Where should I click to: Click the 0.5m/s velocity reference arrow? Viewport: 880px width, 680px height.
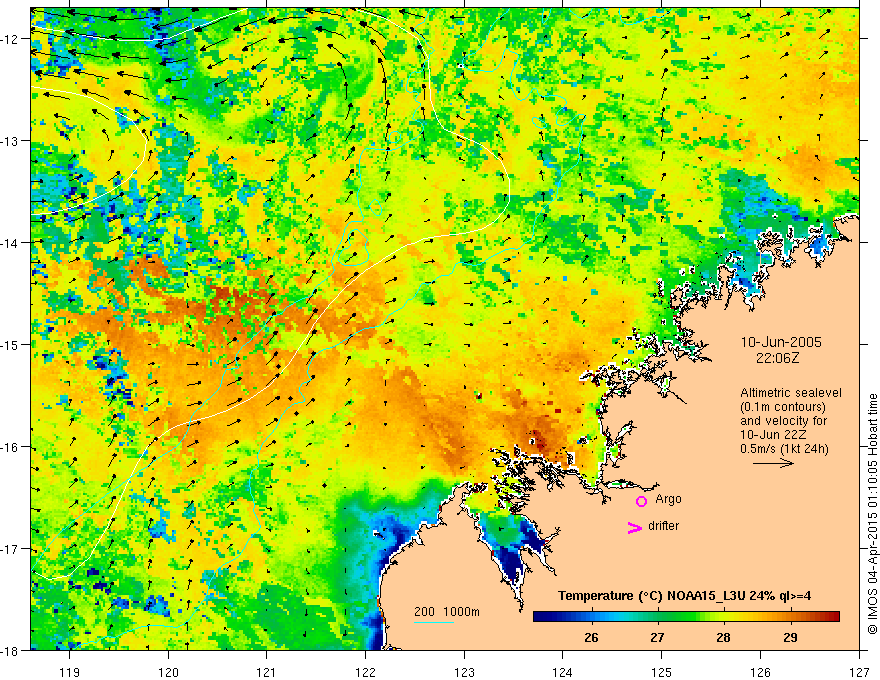coord(773,463)
